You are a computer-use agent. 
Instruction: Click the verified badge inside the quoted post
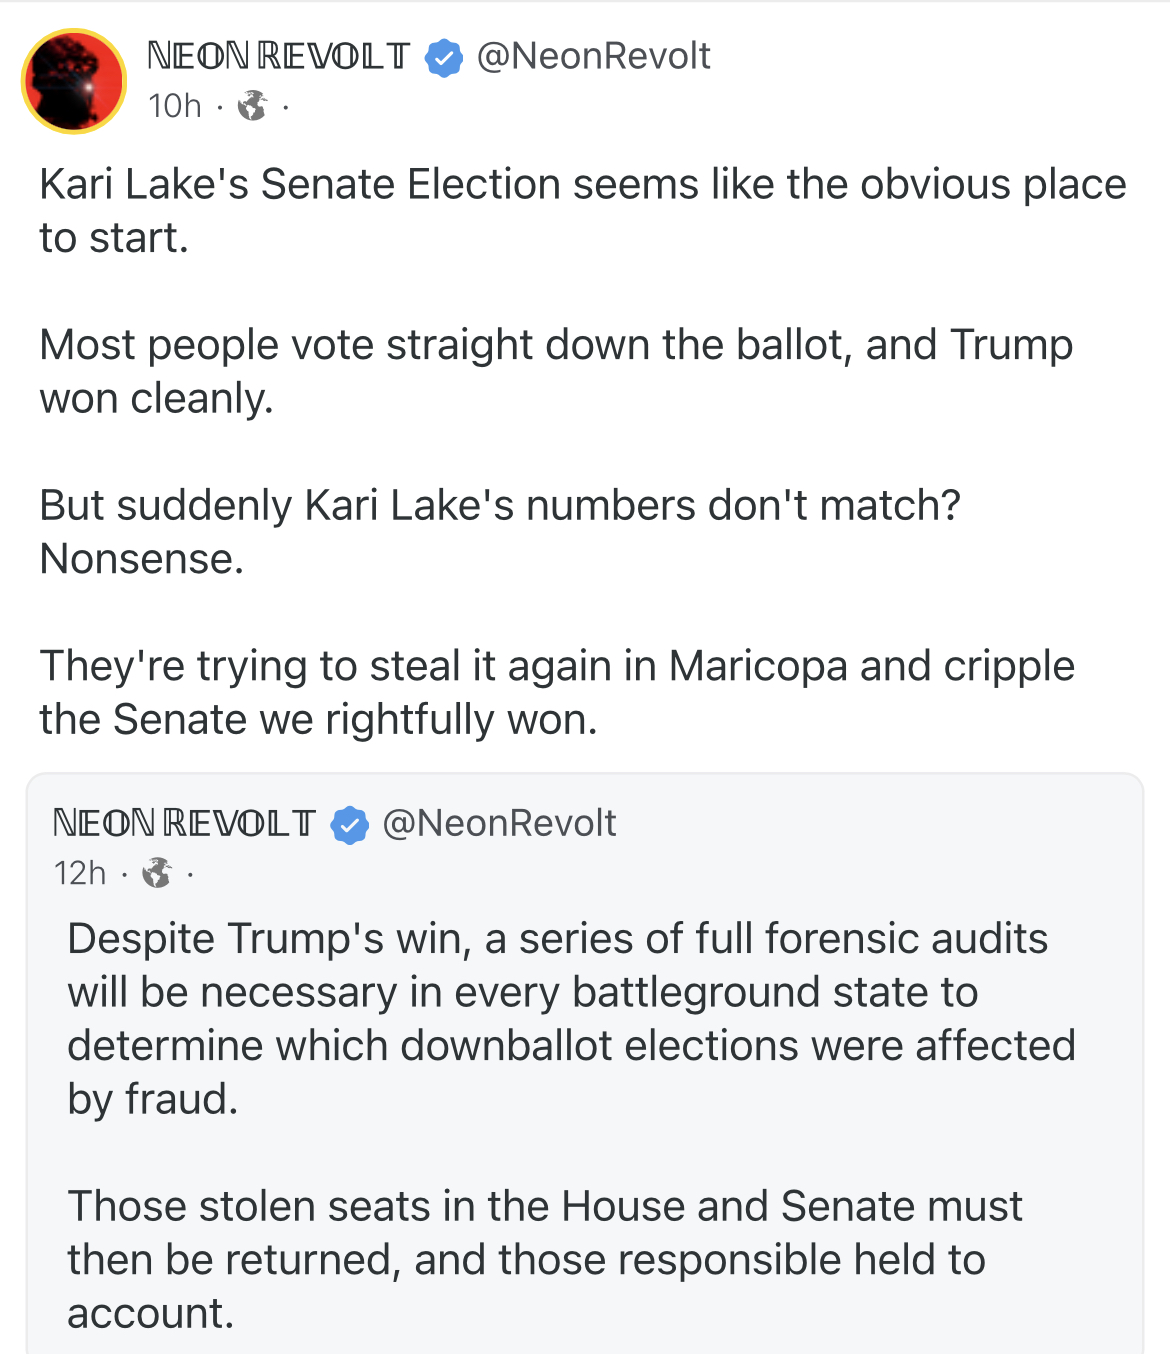coord(349,825)
